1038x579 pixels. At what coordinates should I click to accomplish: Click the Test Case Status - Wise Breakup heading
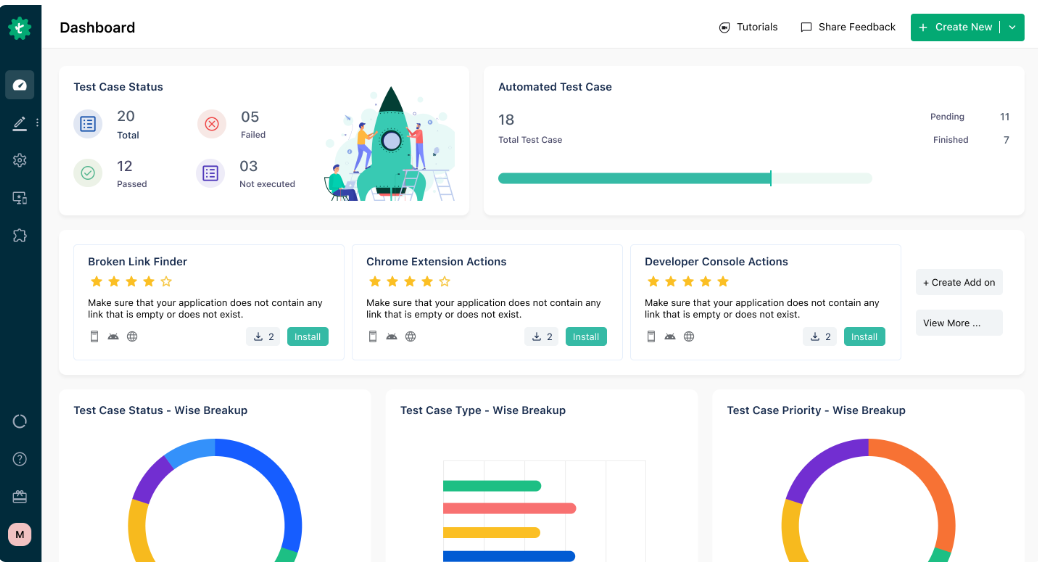pos(160,410)
